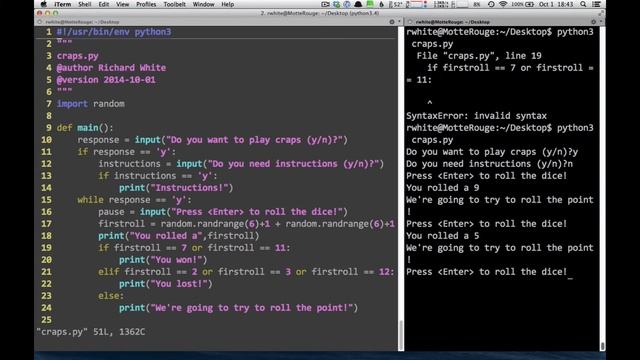Click 'Do you want to play craps (y/n)?y' output
640x360 pixels.
(x=492, y=152)
